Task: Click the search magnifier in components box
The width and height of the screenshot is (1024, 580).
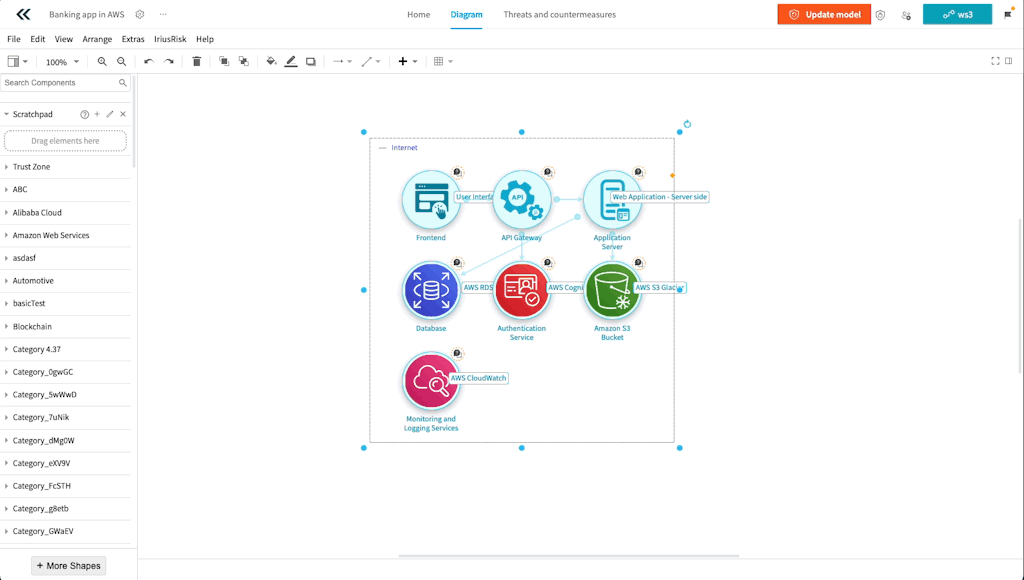Action: (123, 83)
